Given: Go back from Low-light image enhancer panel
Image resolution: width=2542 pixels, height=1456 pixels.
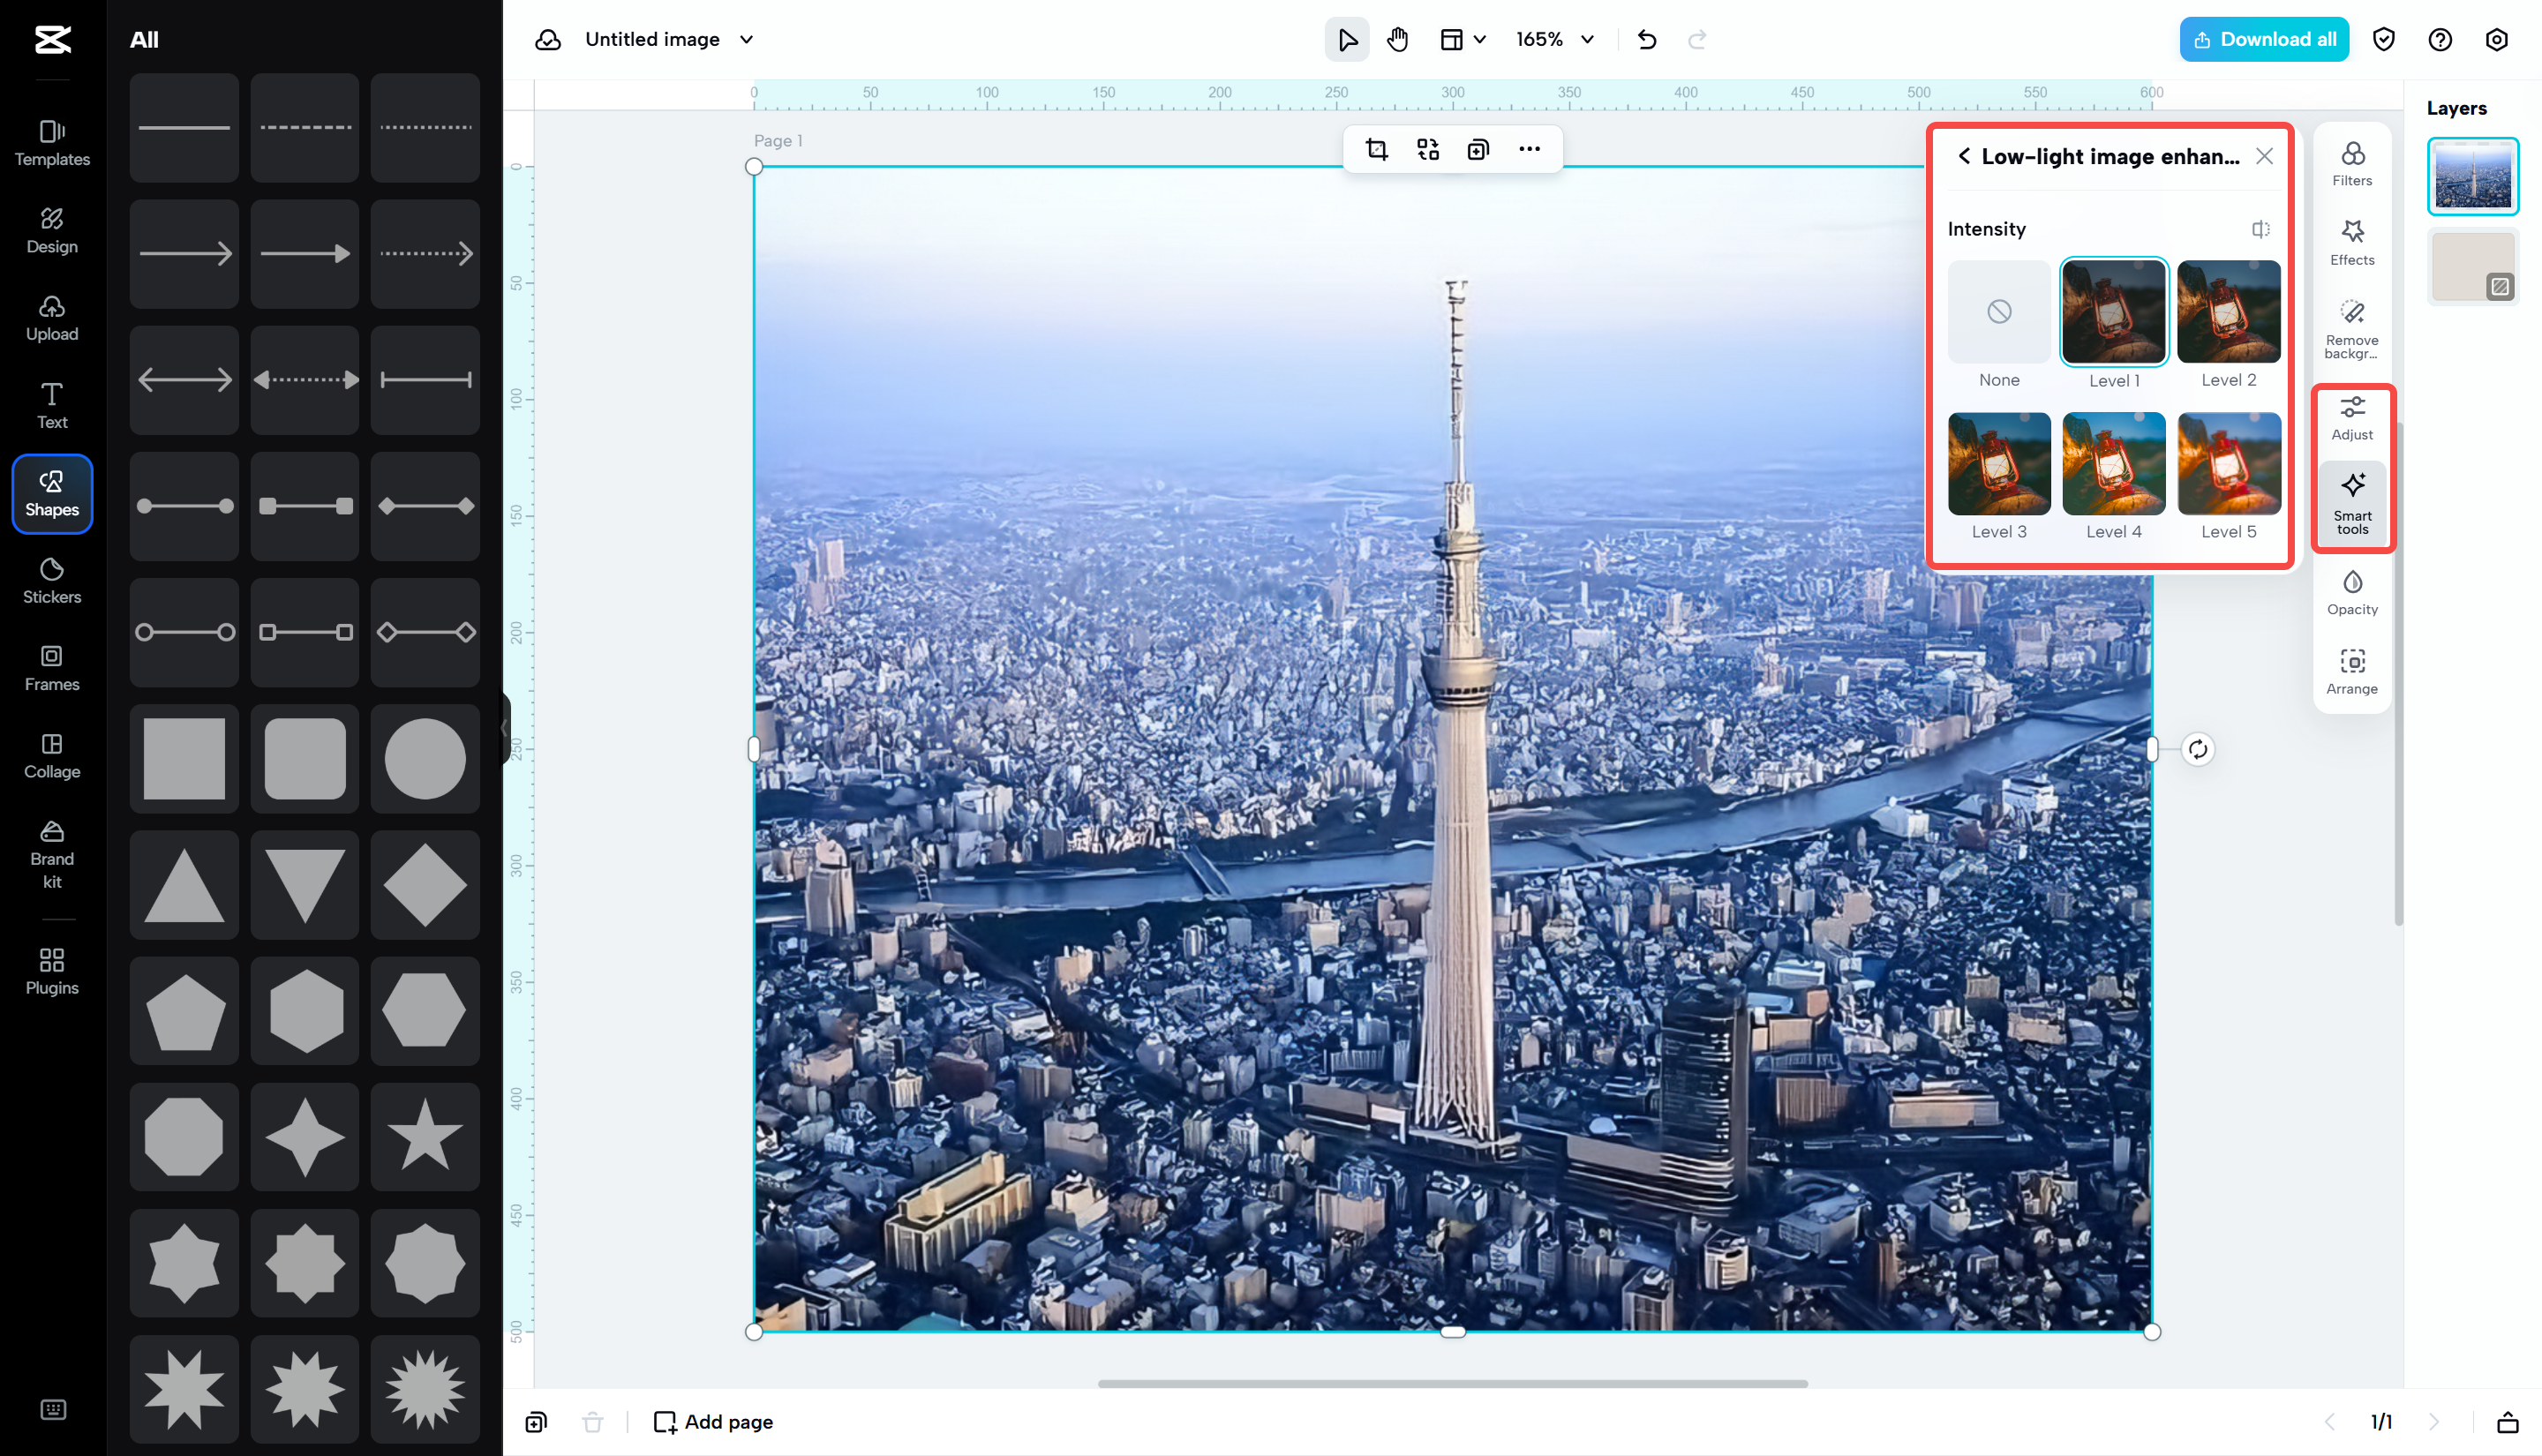Looking at the screenshot, I should pos(1963,156).
